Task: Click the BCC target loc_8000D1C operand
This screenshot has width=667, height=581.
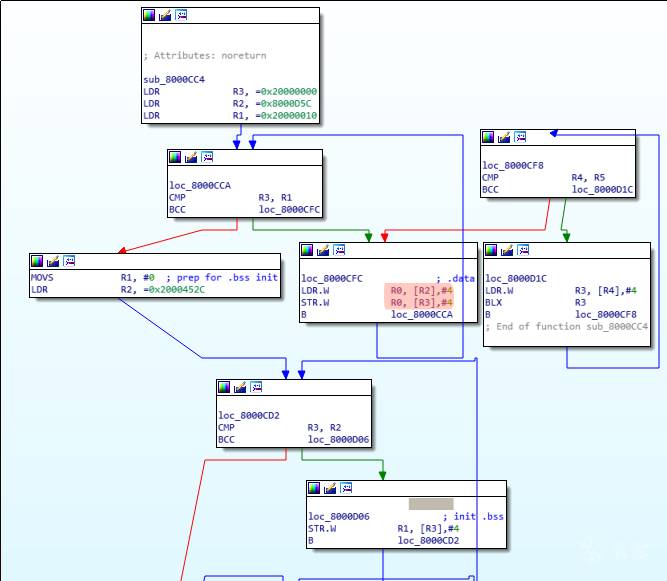Action: (602, 189)
